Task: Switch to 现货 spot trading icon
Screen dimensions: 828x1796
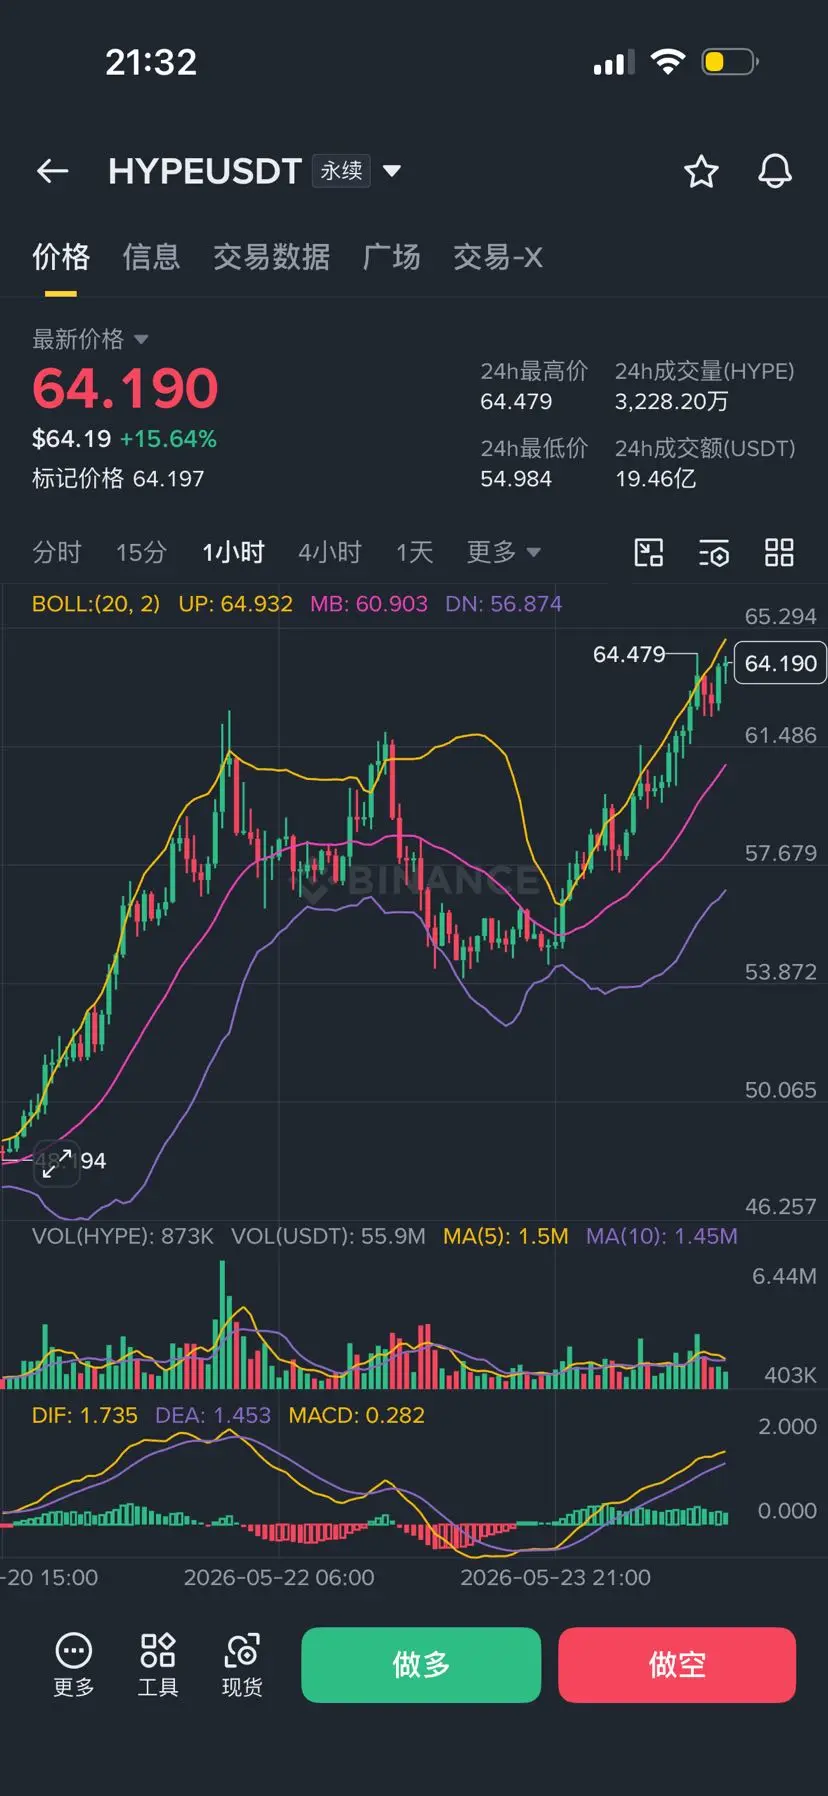Action: [x=242, y=1665]
